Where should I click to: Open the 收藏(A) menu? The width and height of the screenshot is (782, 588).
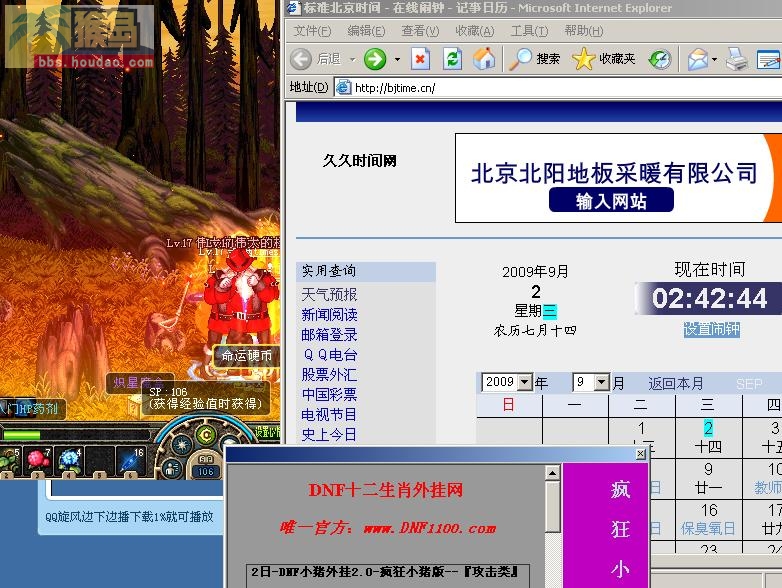point(475,31)
